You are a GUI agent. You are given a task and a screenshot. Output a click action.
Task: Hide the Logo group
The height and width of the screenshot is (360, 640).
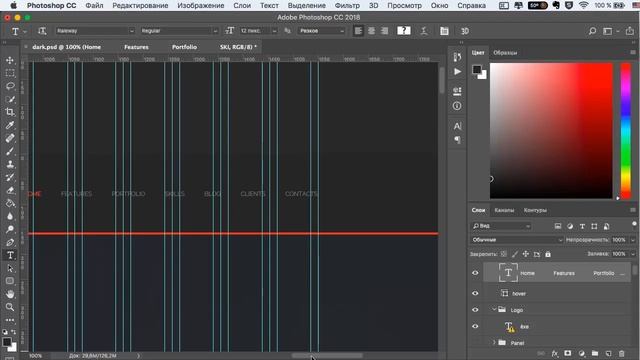click(475, 310)
